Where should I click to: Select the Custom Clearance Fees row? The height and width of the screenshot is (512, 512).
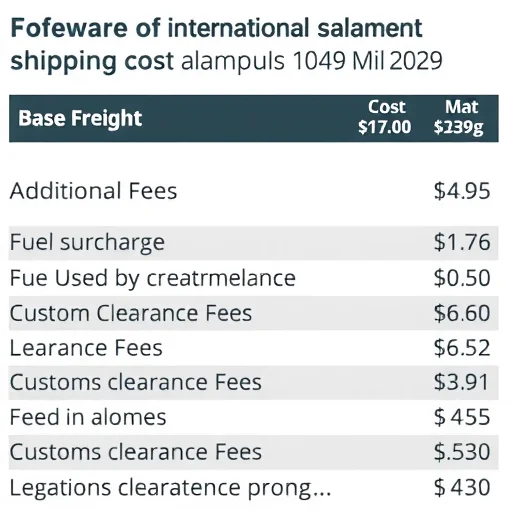254,313
